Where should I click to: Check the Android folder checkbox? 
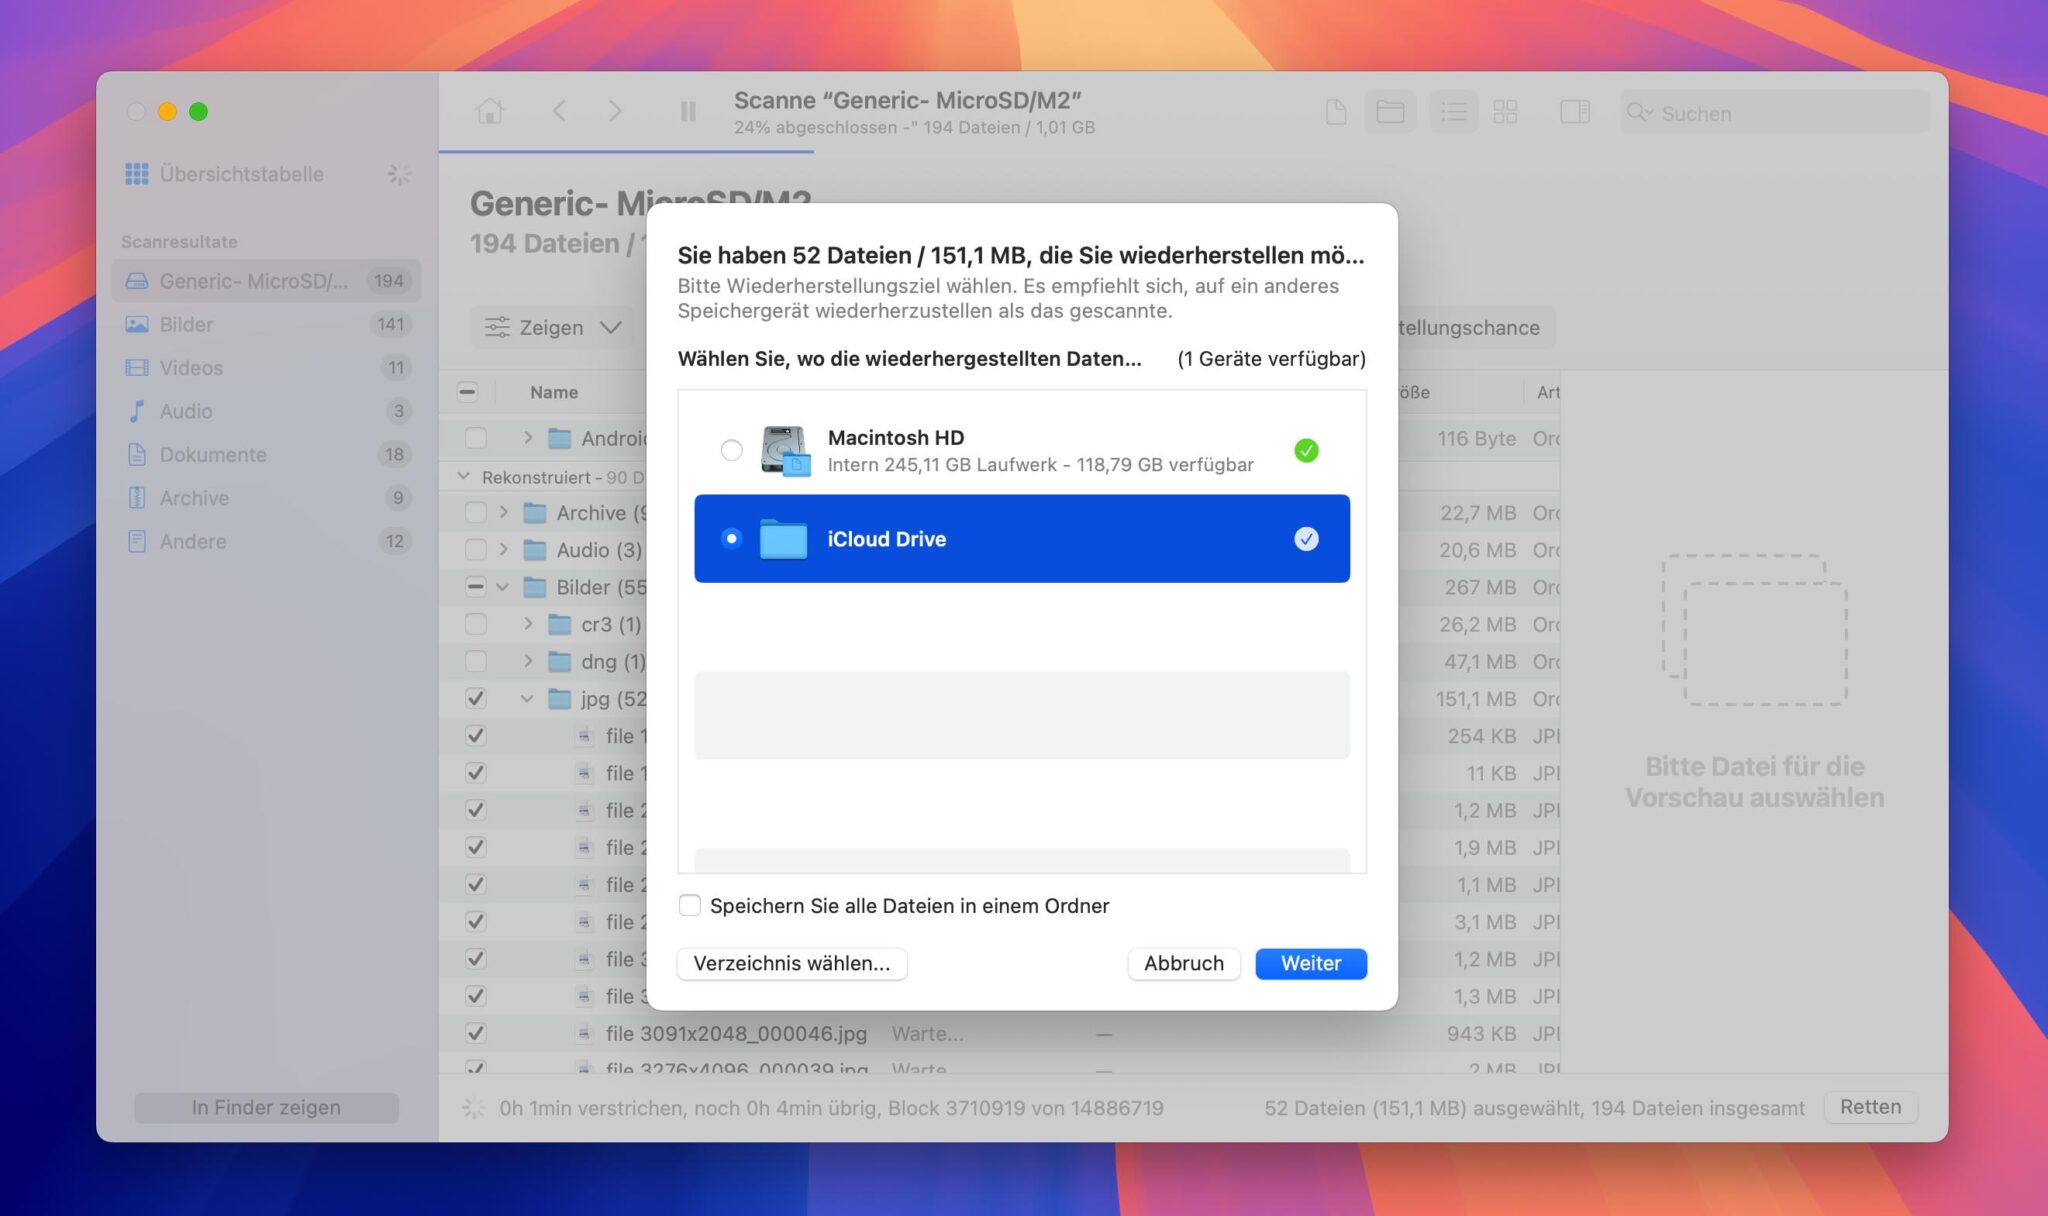click(x=476, y=438)
